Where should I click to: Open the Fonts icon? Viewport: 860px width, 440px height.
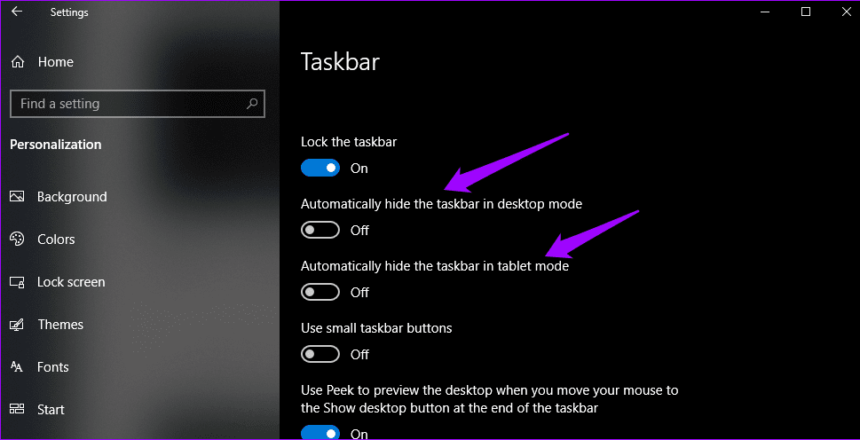coord(17,367)
